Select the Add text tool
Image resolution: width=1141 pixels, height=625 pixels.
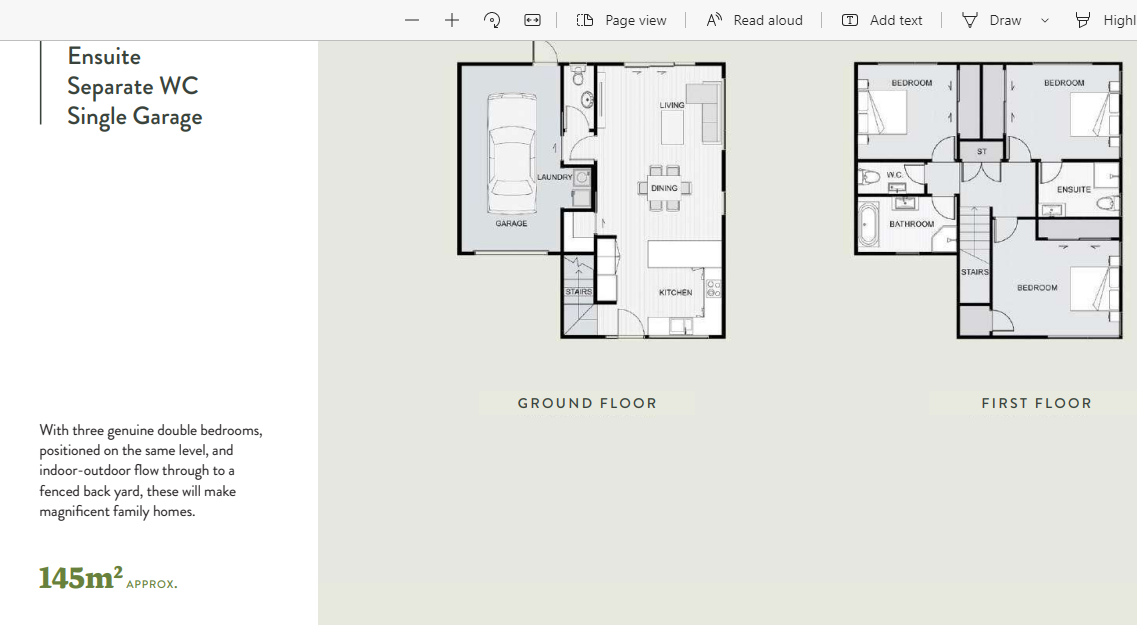(x=882, y=20)
